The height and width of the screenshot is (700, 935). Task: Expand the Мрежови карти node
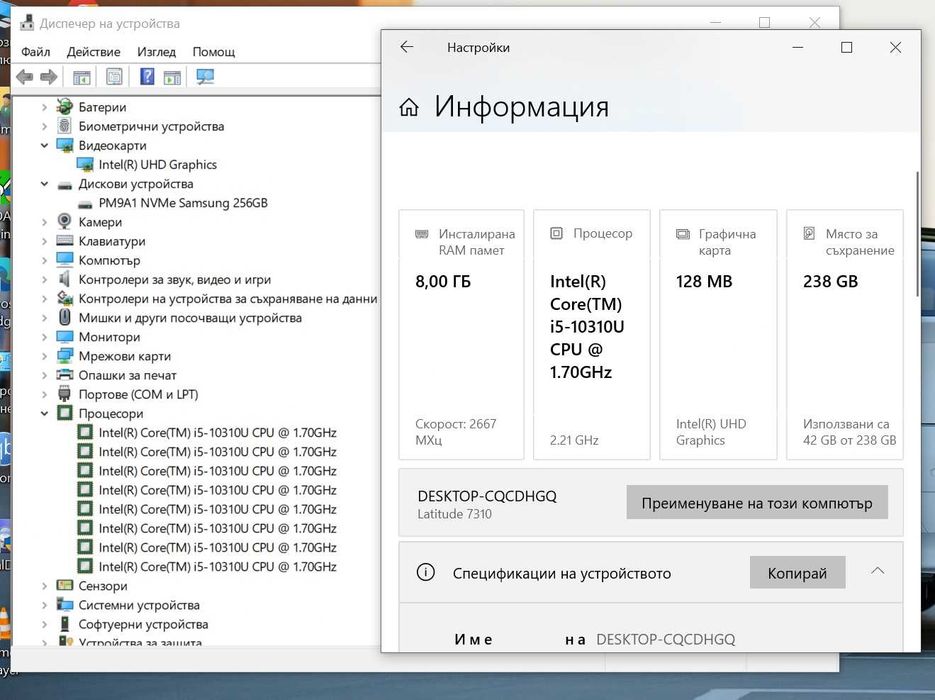pos(44,356)
